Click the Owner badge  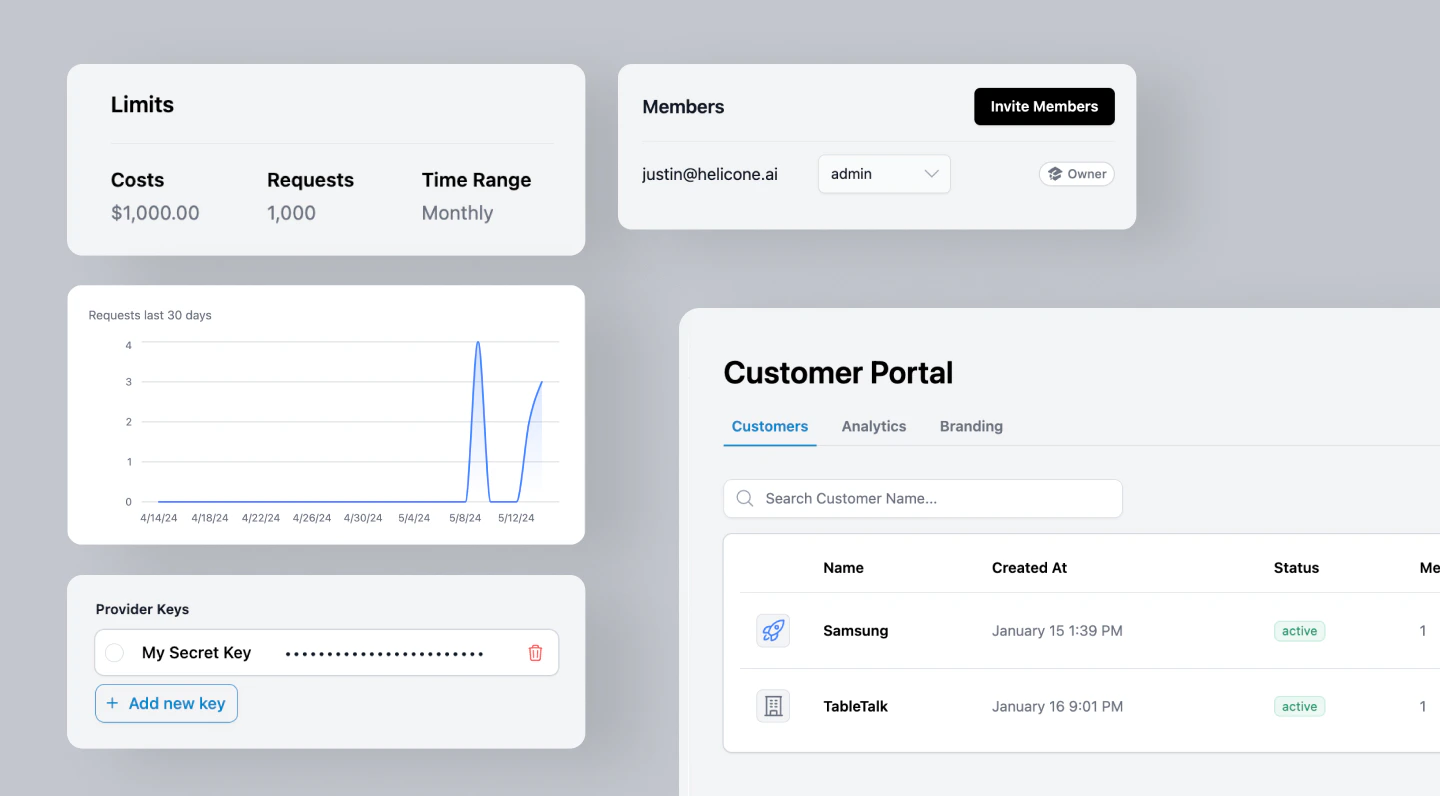click(x=1076, y=173)
